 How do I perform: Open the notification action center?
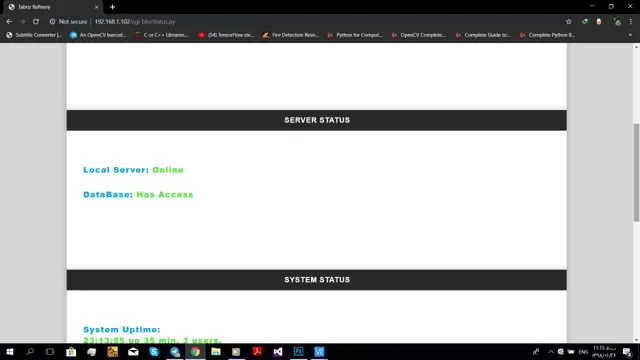(628, 351)
